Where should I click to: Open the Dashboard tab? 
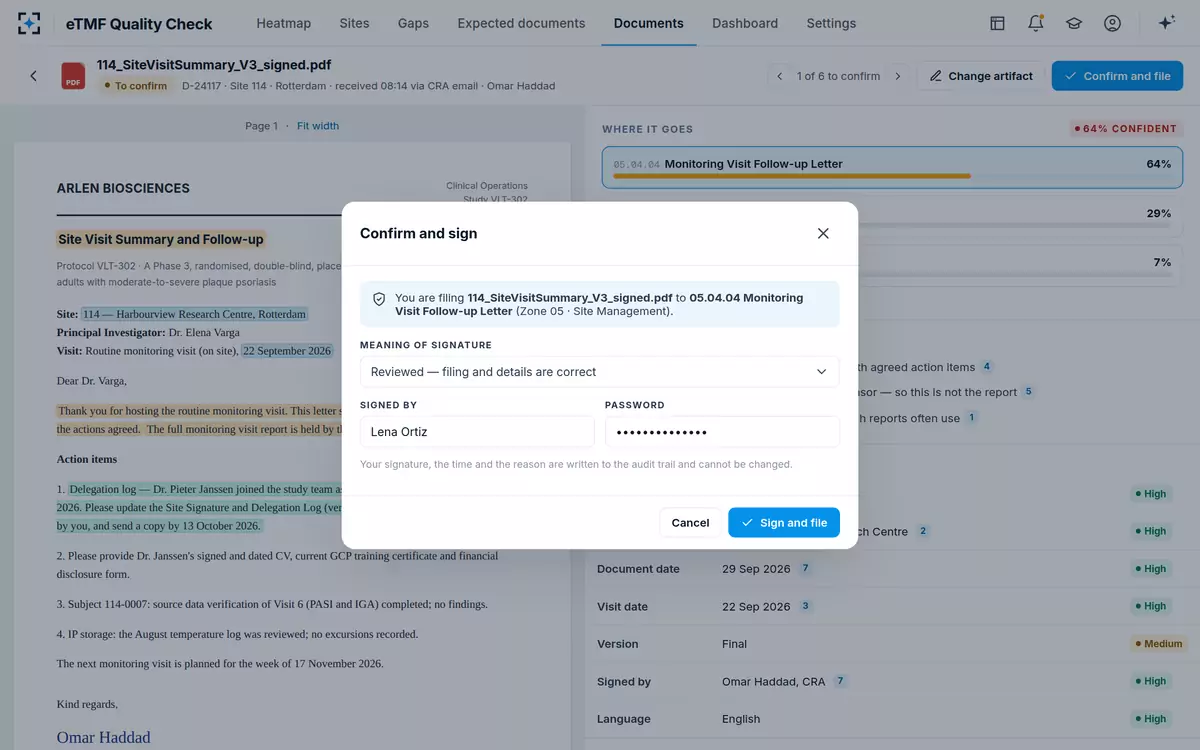pos(745,23)
